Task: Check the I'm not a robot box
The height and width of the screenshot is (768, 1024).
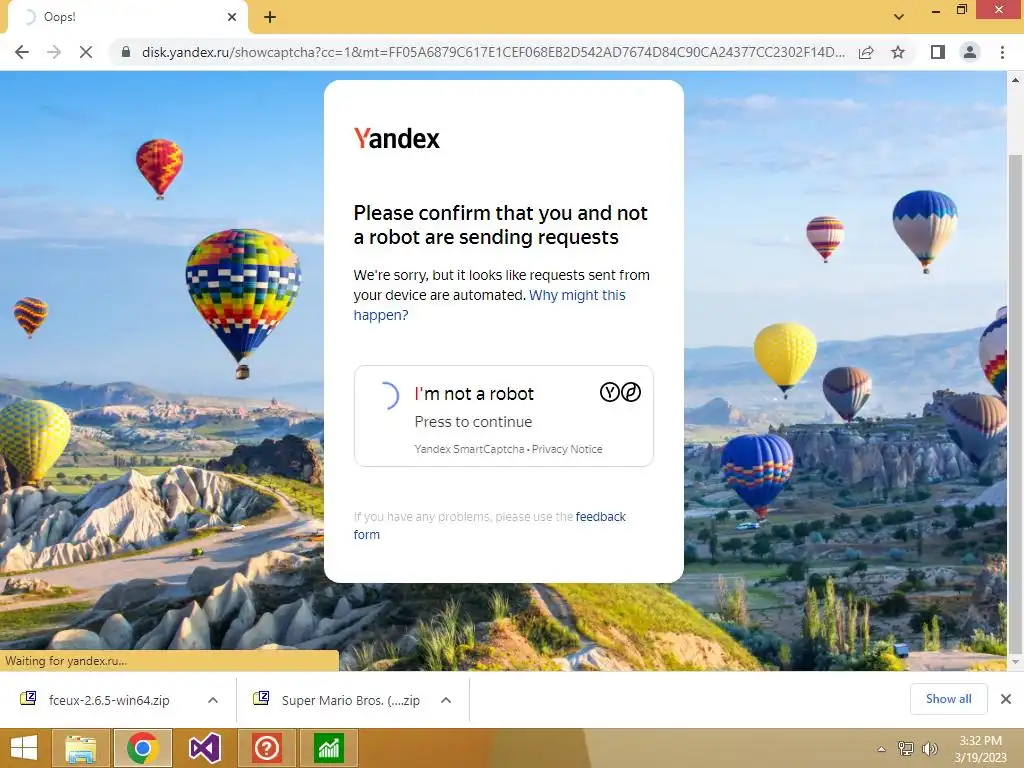Action: click(x=388, y=396)
